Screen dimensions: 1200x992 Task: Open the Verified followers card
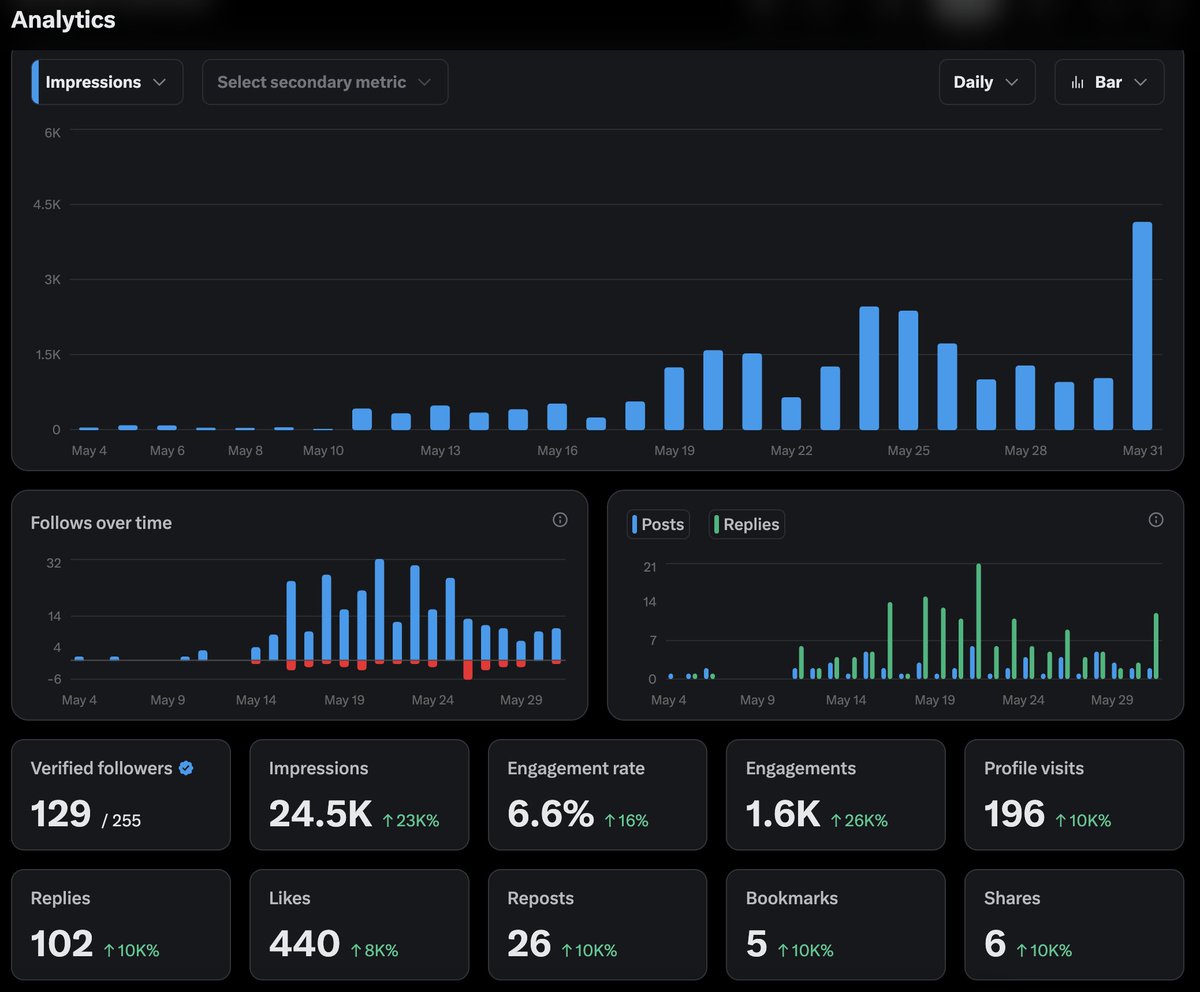click(121, 795)
